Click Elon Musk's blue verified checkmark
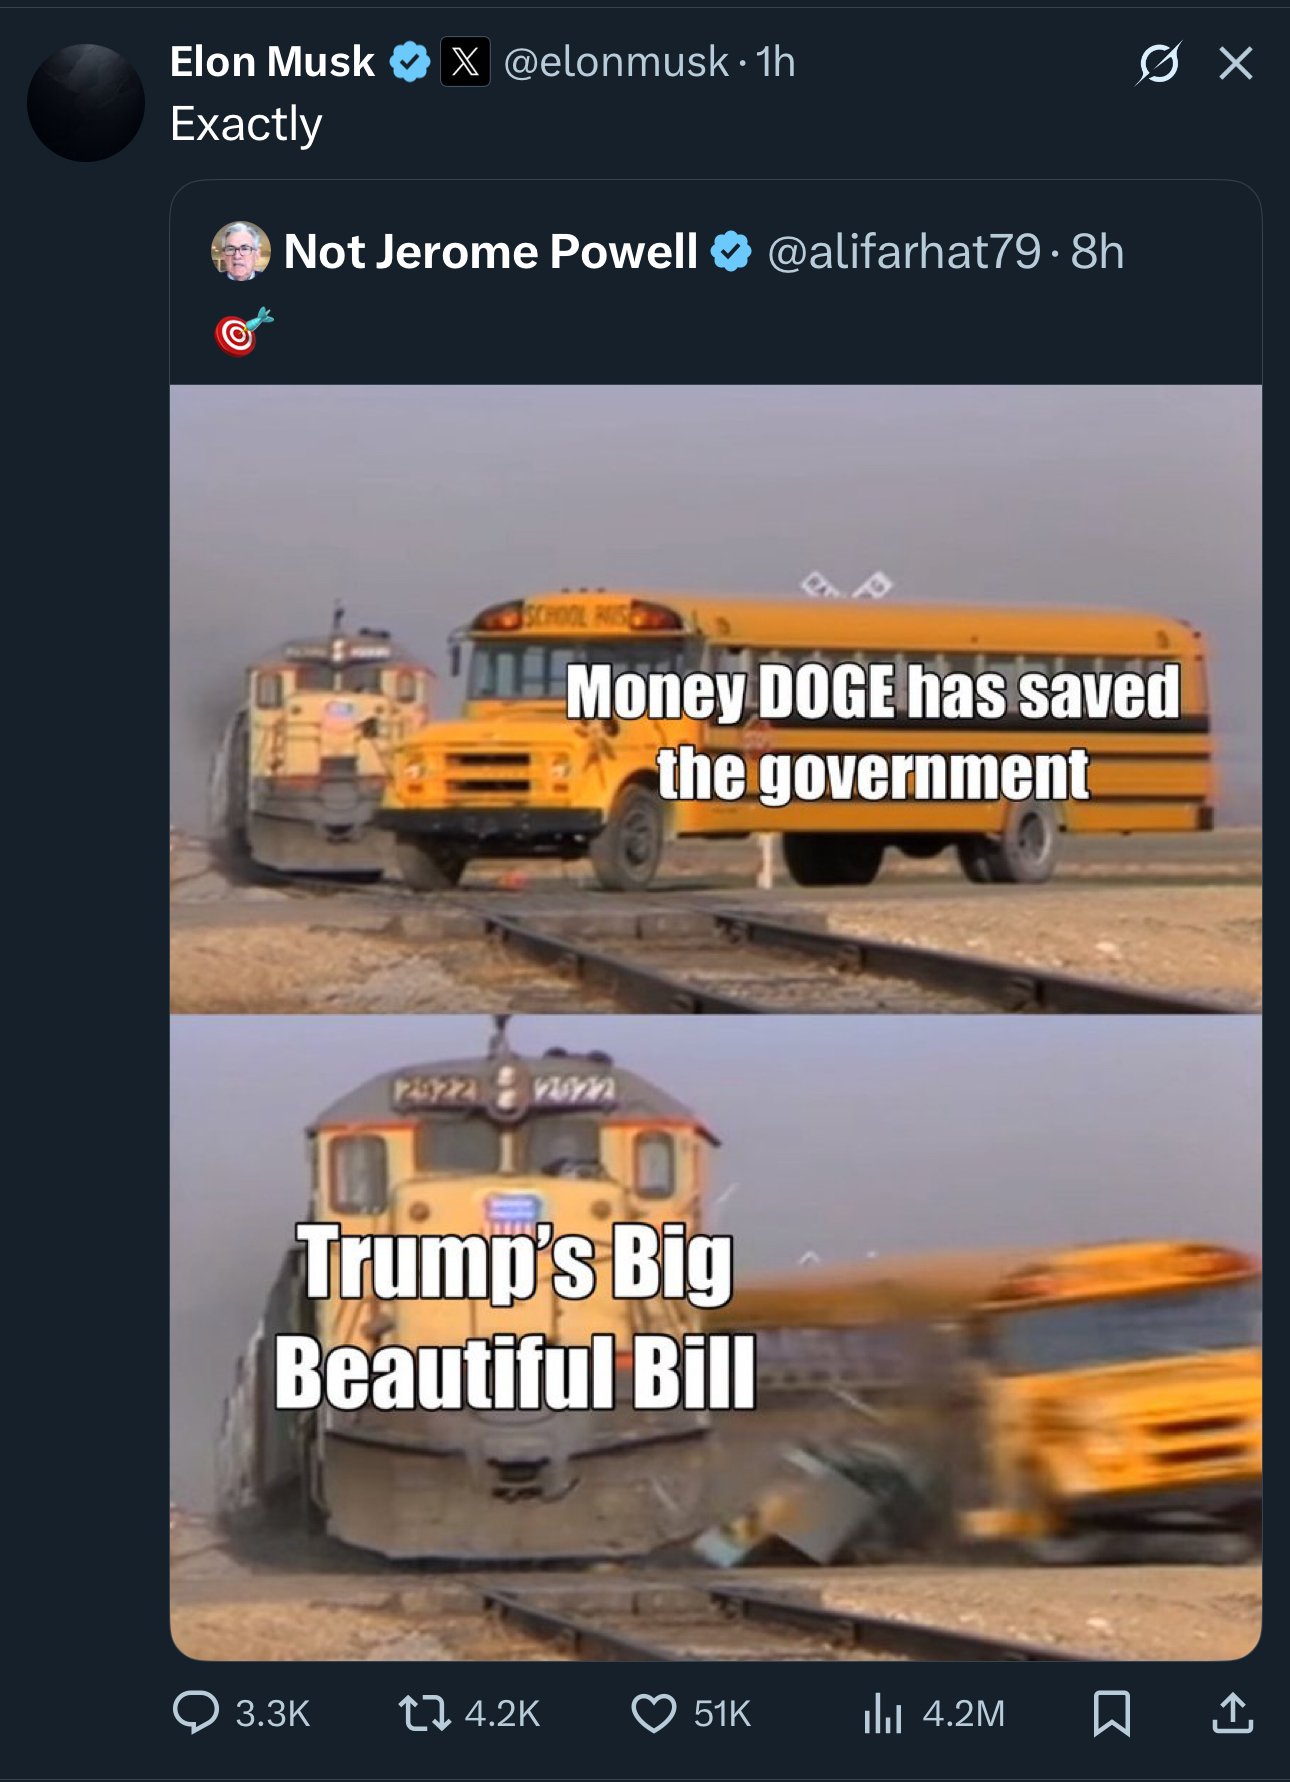This screenshot has width=1290, height=1782. [x=409, y=62]
